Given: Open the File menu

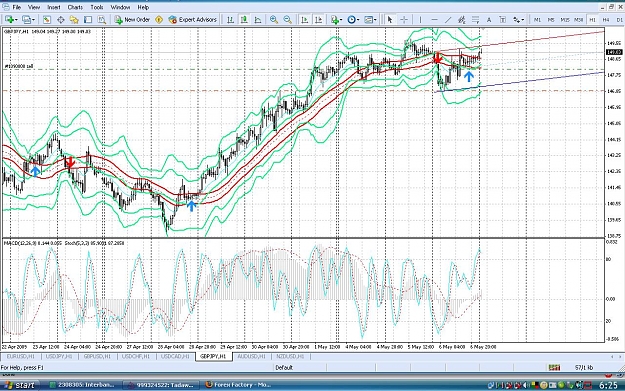Looking at the screenshot, I should 17,7.
